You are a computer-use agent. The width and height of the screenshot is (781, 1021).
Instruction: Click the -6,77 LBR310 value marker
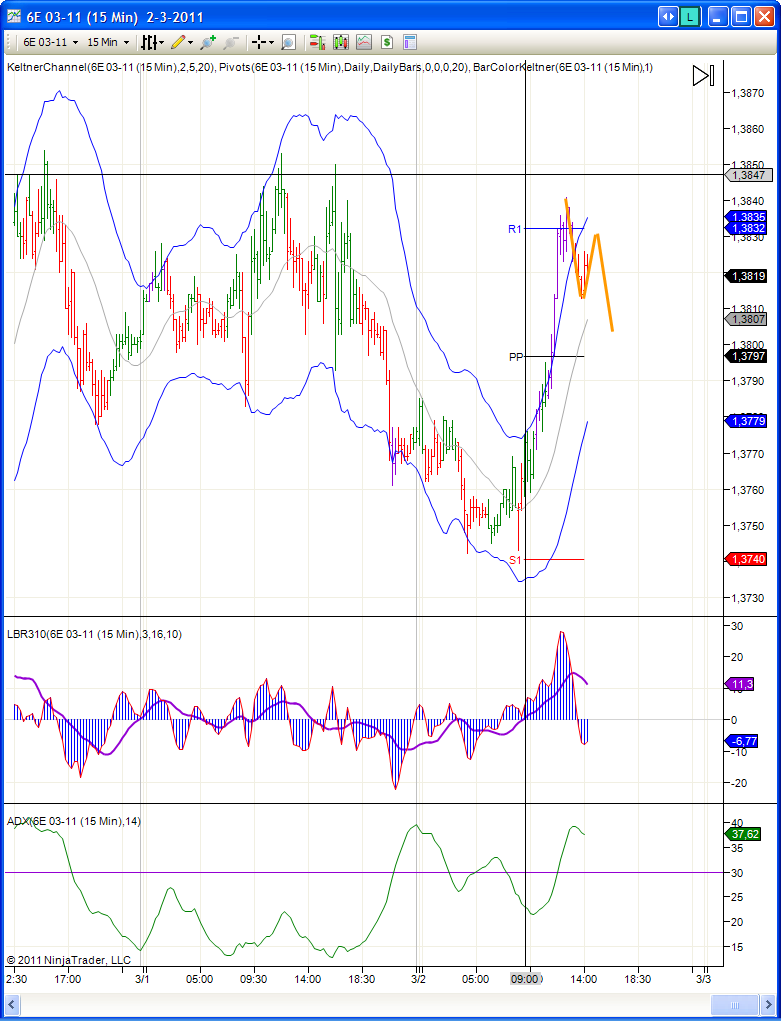point(741,741)
